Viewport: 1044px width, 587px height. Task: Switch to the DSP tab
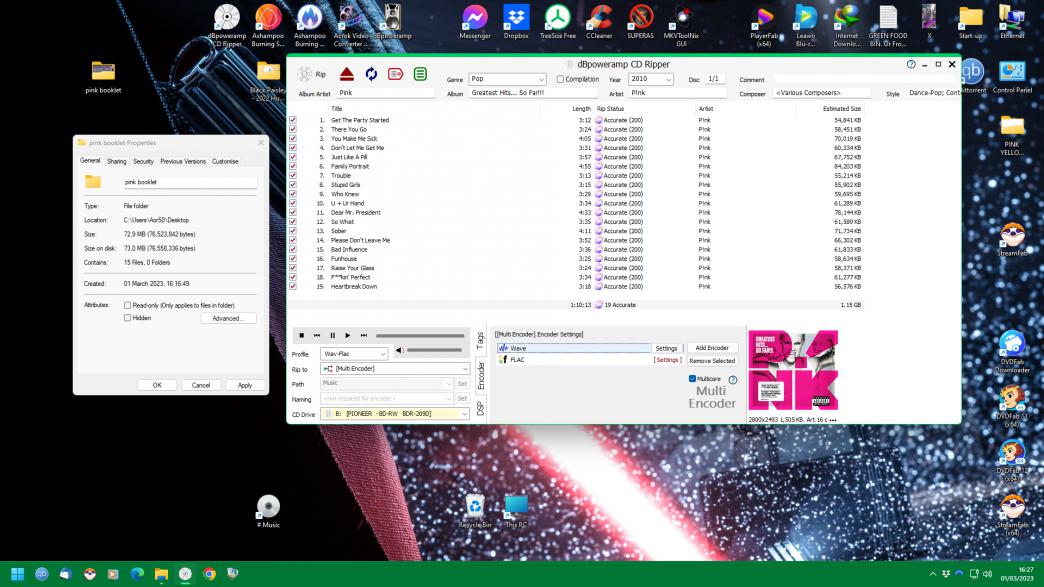click(480, 408)
